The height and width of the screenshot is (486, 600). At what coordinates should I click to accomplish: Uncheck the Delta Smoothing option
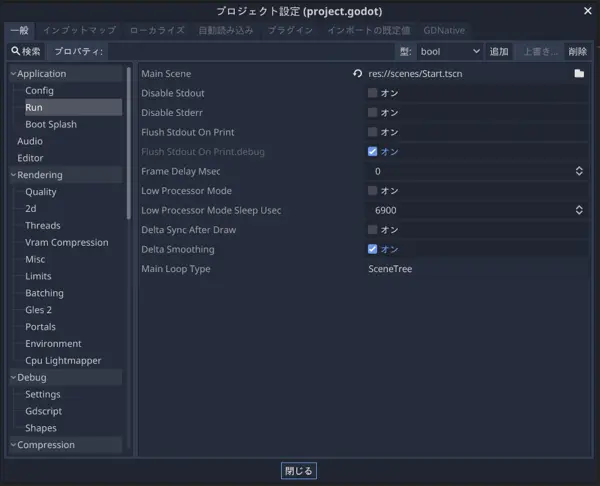(372, 249)
